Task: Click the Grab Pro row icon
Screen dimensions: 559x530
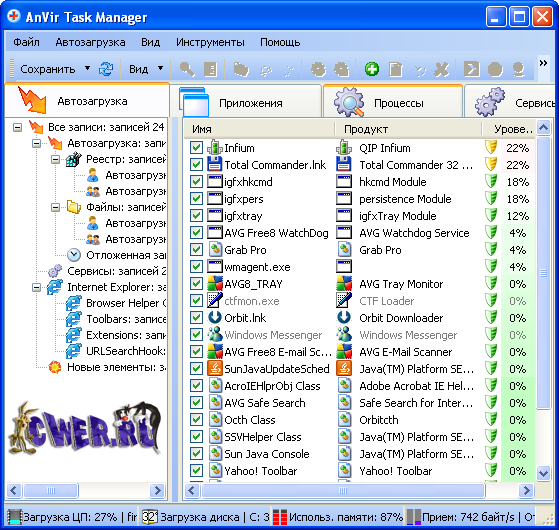Action: point(215,249)
